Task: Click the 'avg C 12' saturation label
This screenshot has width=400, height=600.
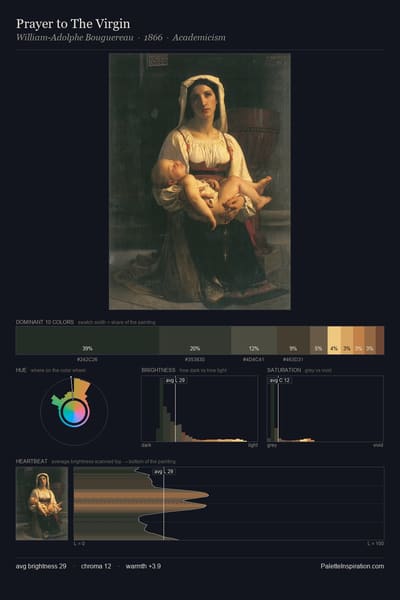Action: tap(279, 380)
